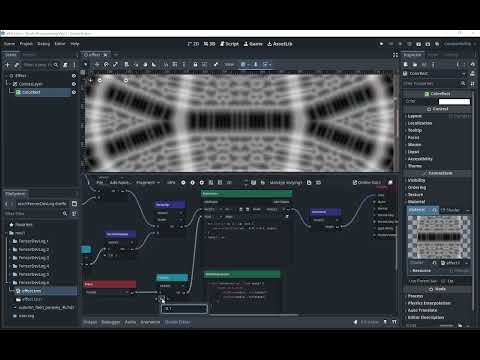Open the Scene menu
This screenshot has width=480, height=360.
click(x=9, y=44)
